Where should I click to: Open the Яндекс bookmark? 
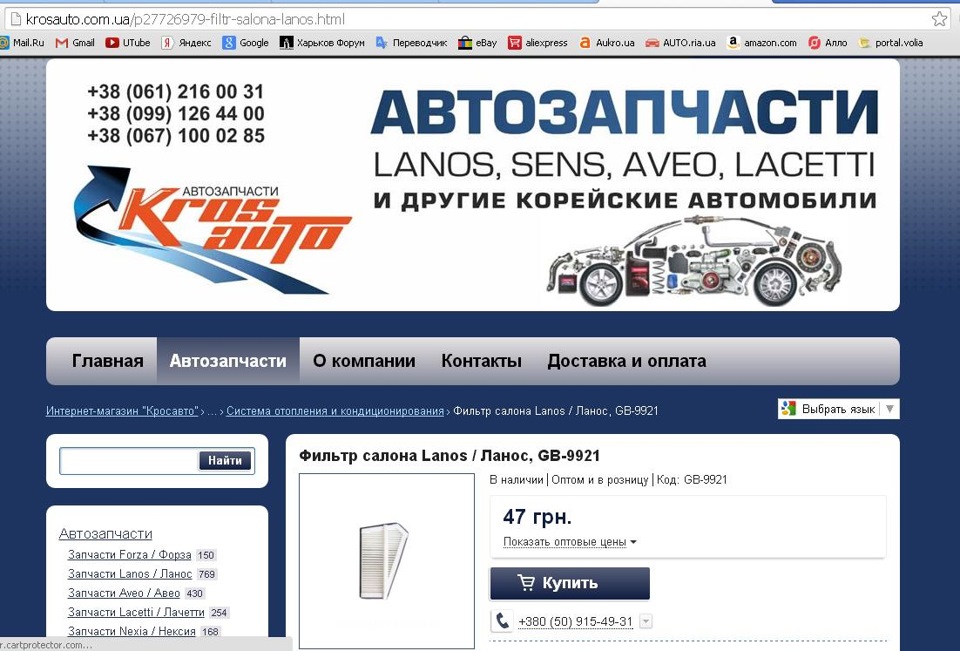(x=187, y=43)
